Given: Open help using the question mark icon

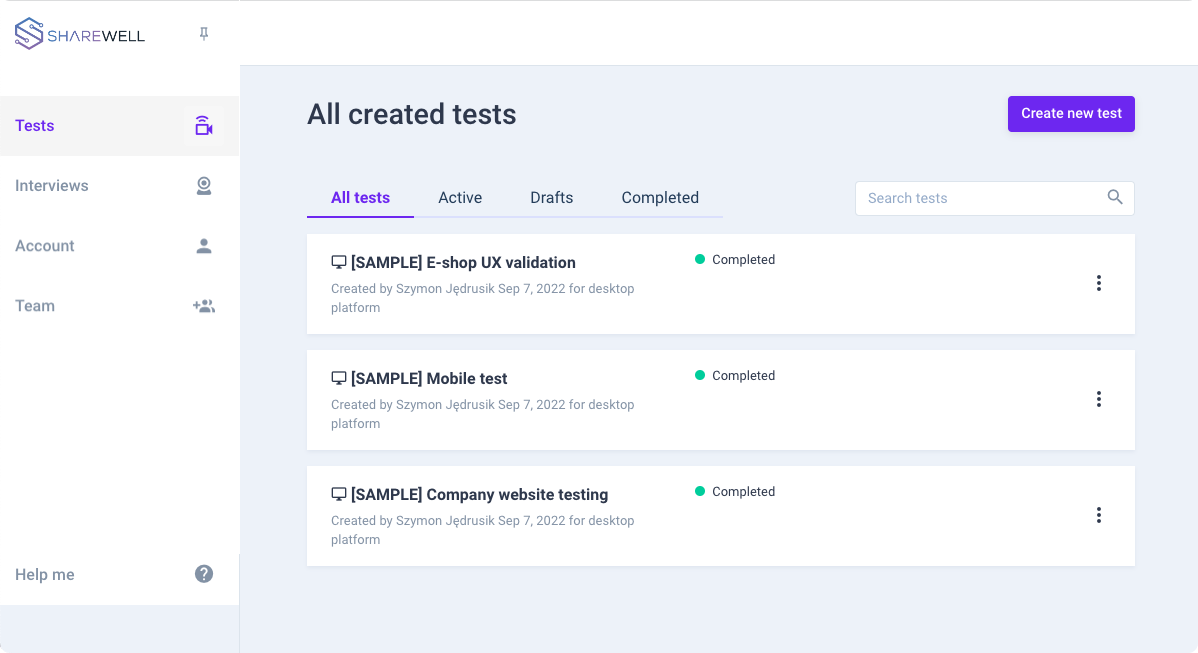Looking at the screenshot, I should [x=204, y=574].
